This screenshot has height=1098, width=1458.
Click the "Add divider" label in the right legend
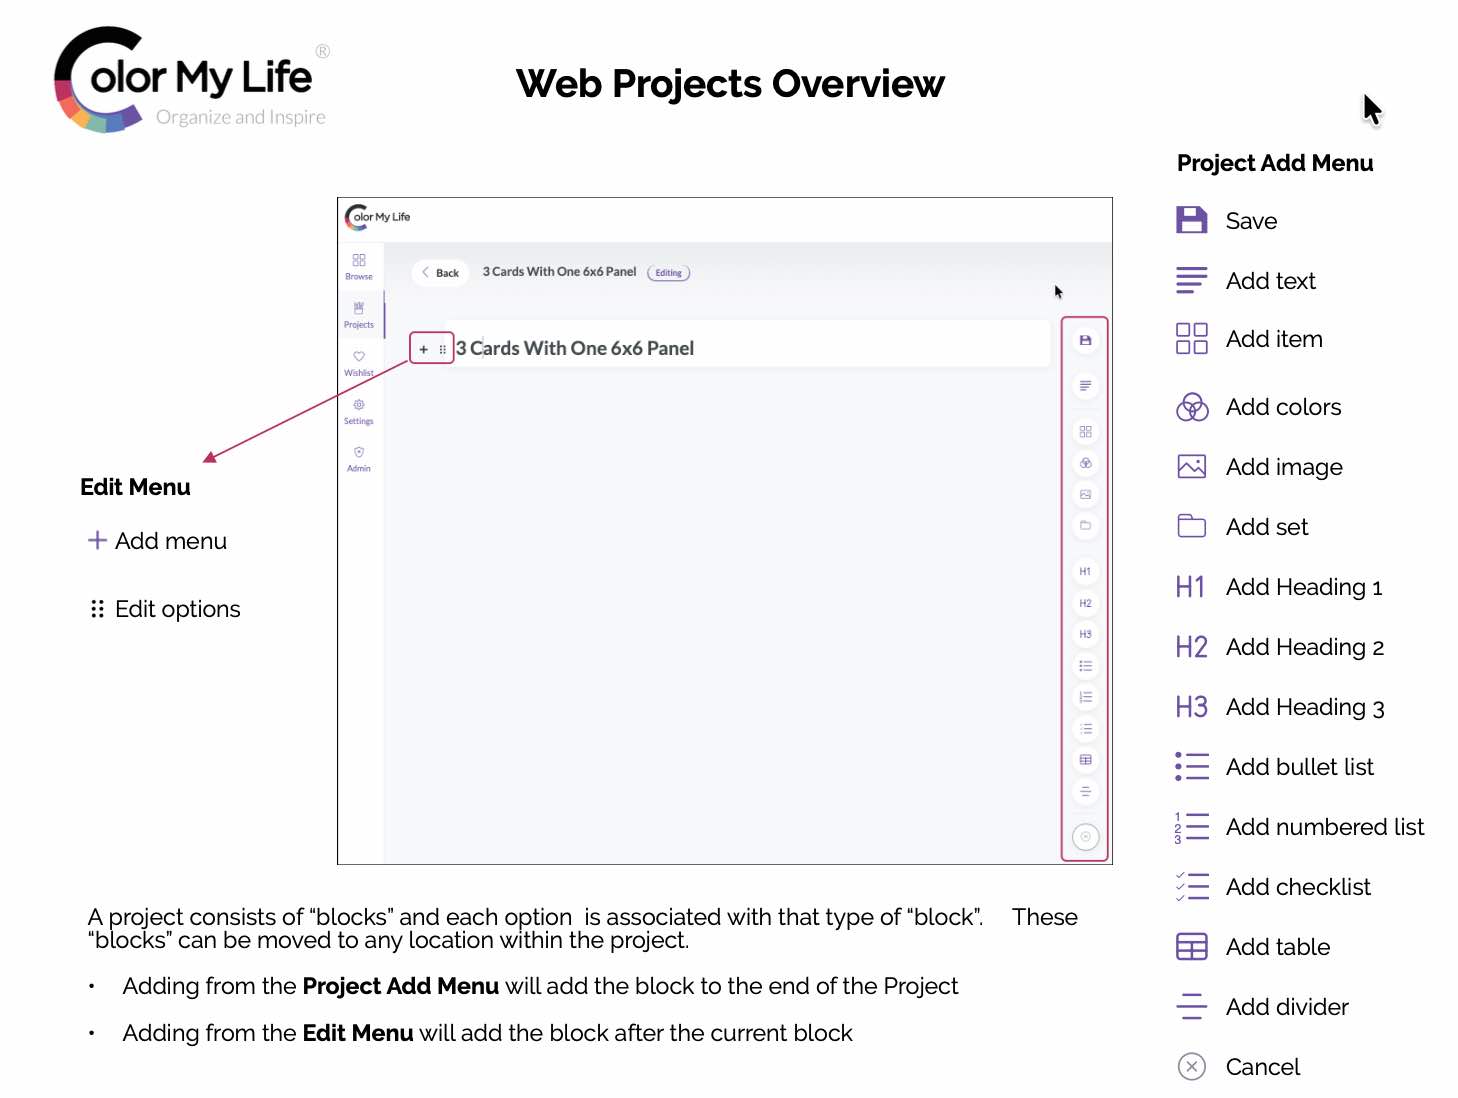pyautogui.click(x=1287, y=1007)
